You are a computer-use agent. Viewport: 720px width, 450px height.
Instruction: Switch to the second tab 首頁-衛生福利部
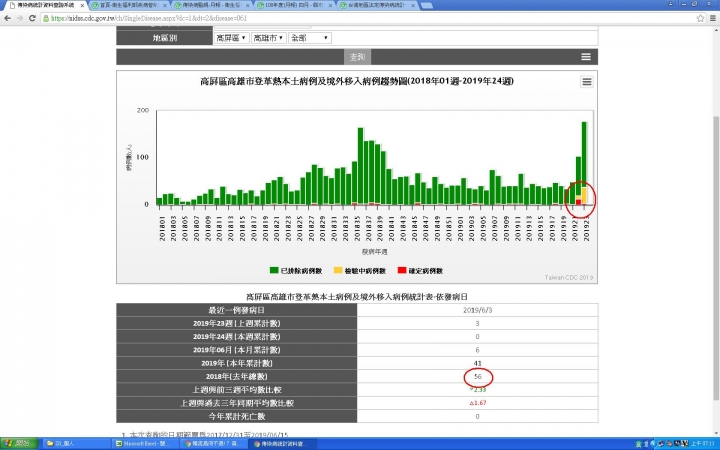129,6
